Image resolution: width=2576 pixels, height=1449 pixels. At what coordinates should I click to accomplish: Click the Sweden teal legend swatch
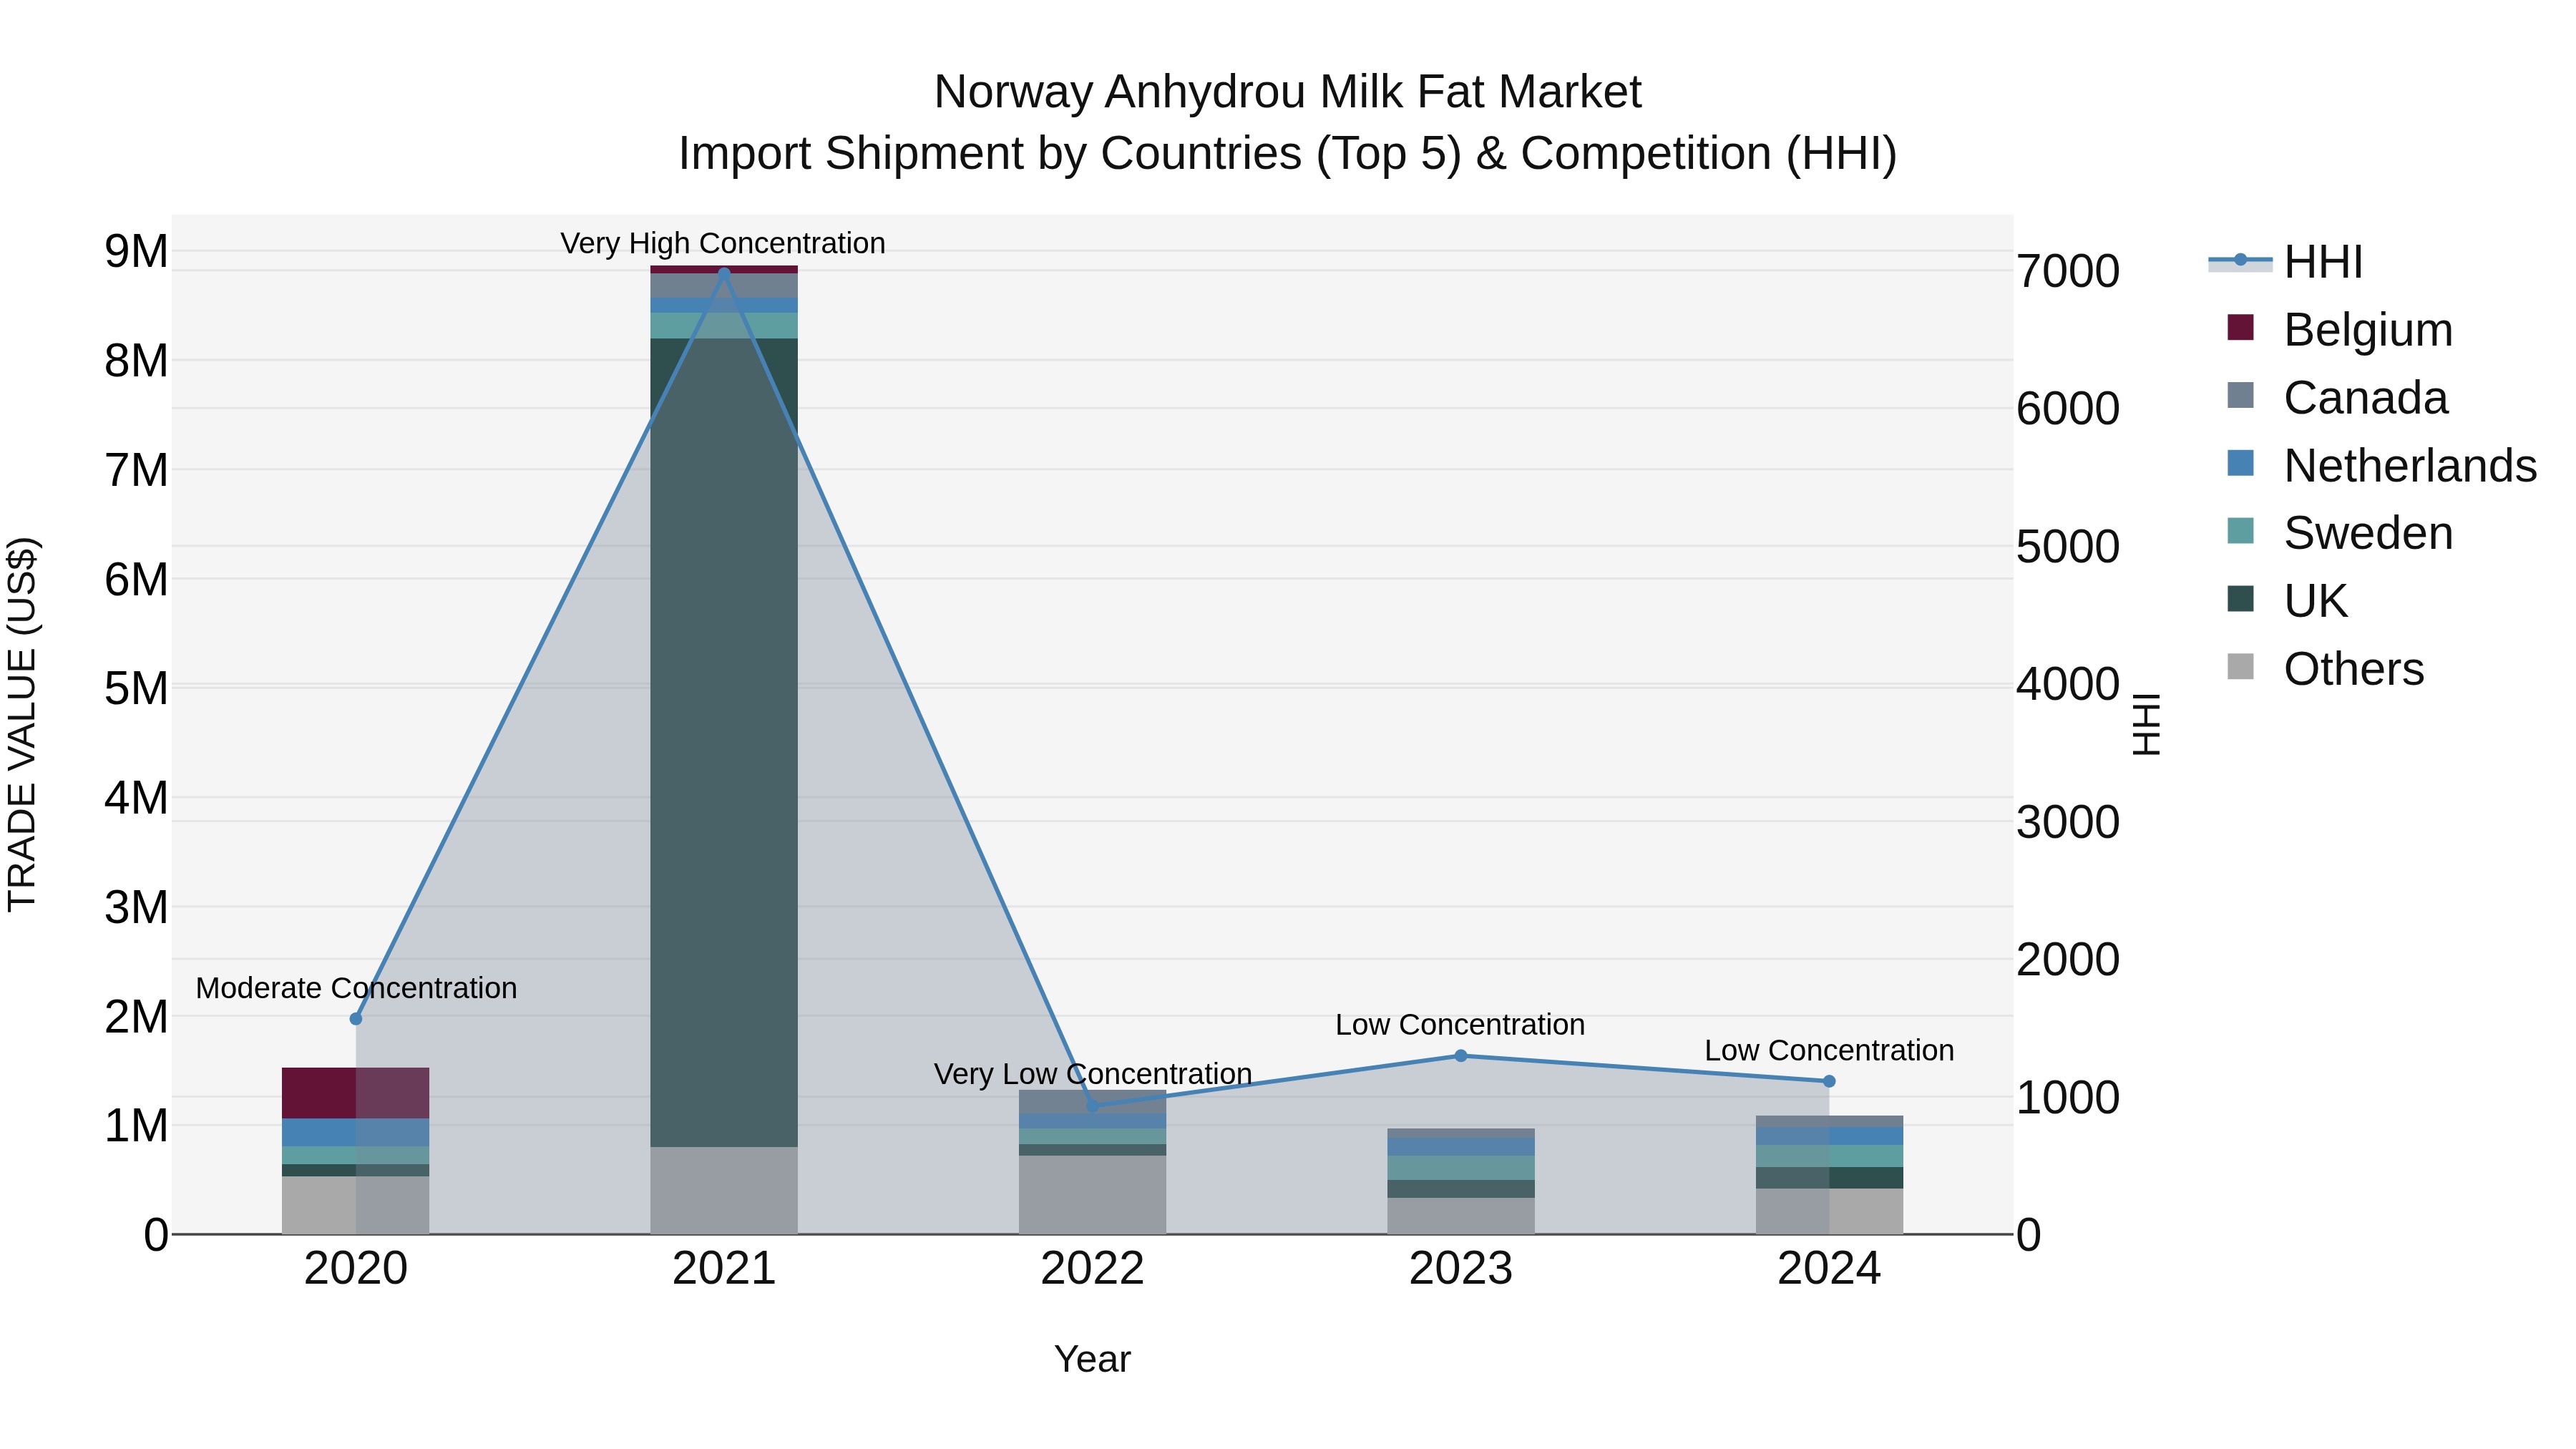[x=2241, y=530]
